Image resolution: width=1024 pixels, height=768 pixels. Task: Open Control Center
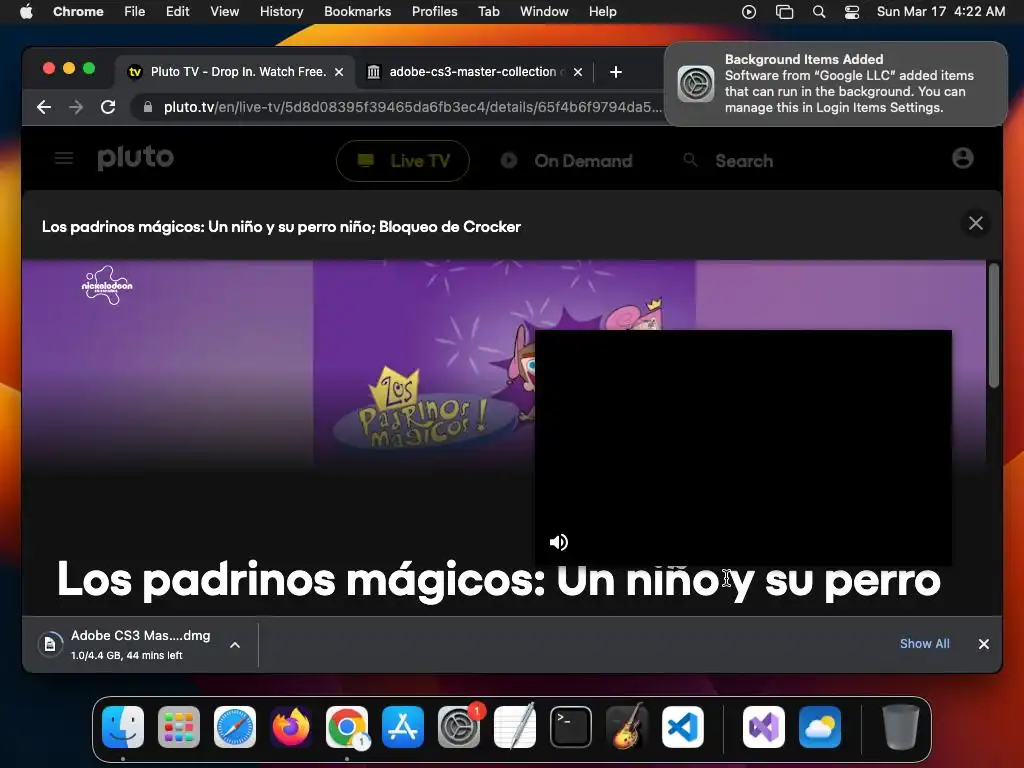coord(852,12)
